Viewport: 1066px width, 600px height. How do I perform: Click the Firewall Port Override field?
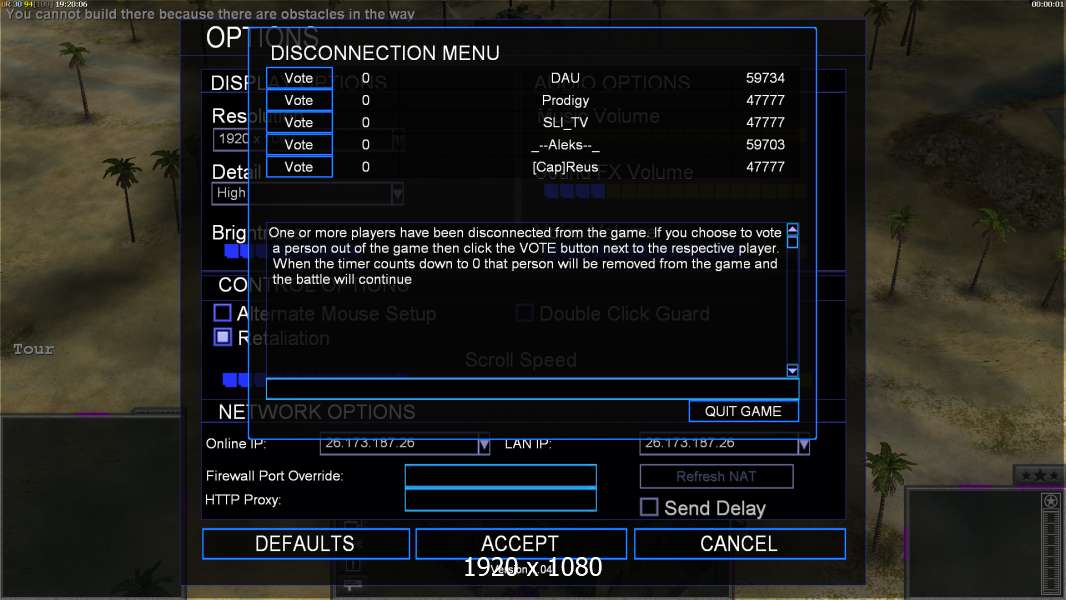click(500, 476)
